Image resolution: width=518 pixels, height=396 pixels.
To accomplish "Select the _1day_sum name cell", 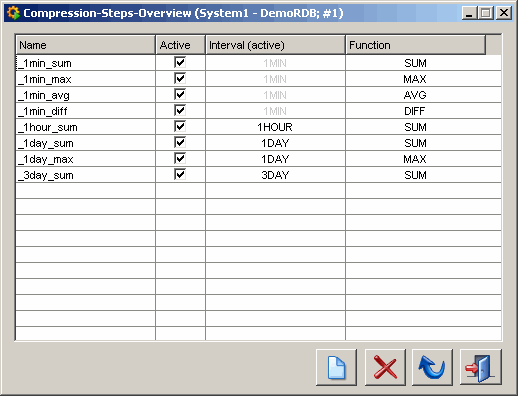I will [86, 143].
